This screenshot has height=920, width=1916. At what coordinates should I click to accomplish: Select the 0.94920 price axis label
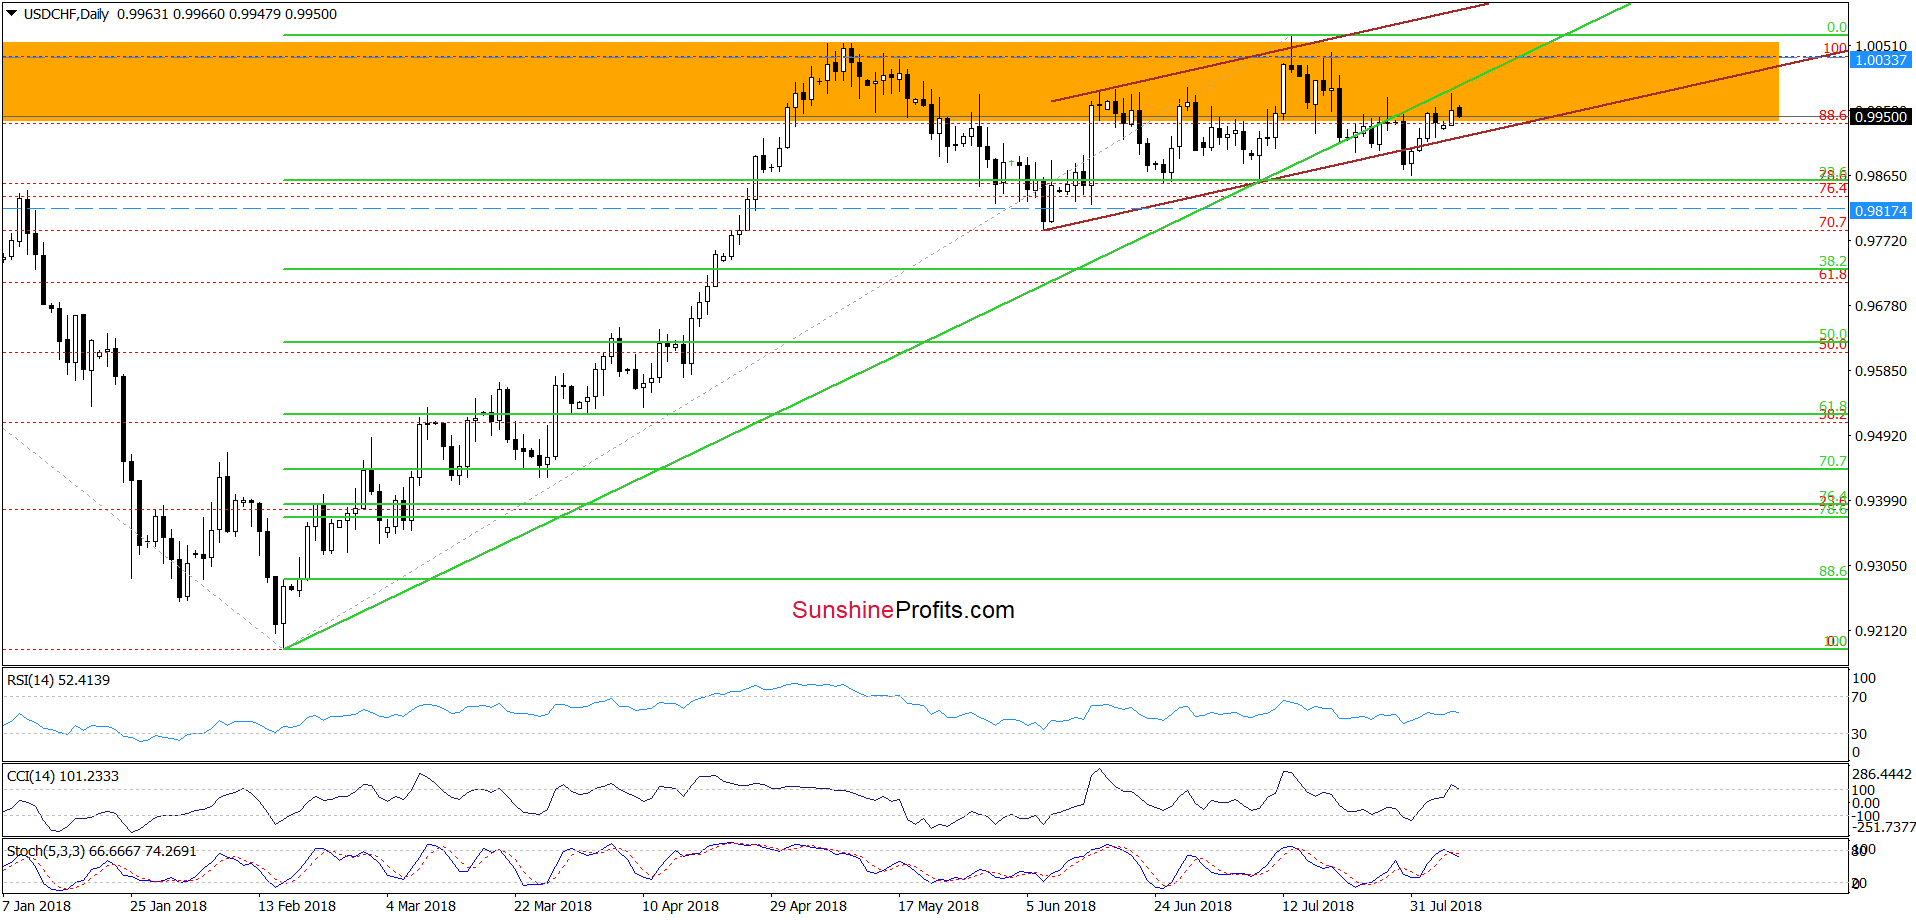[x=1881, y=436]
